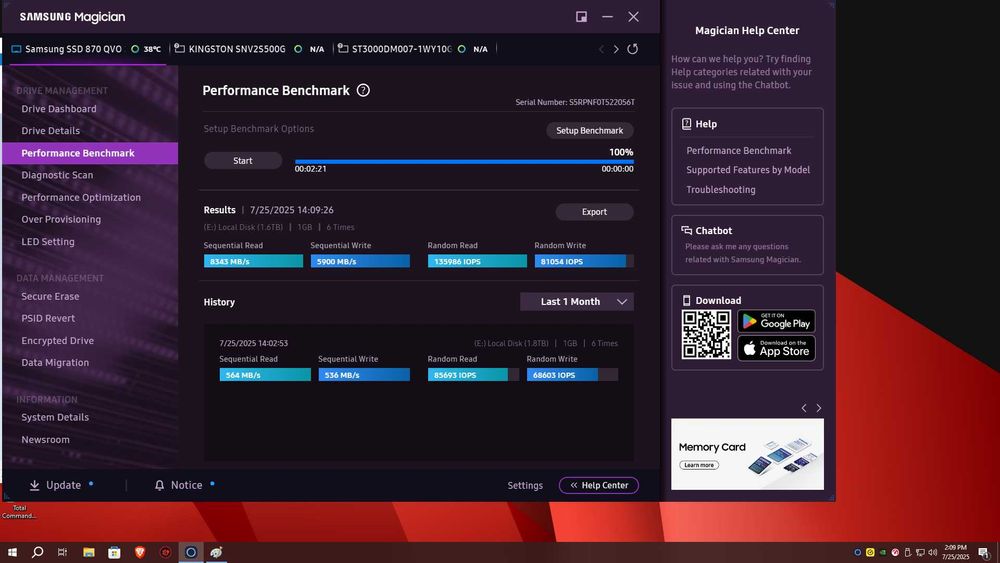Click the Setup Benchmark button
Screen dimensions: 1000x563
point(589,131)
